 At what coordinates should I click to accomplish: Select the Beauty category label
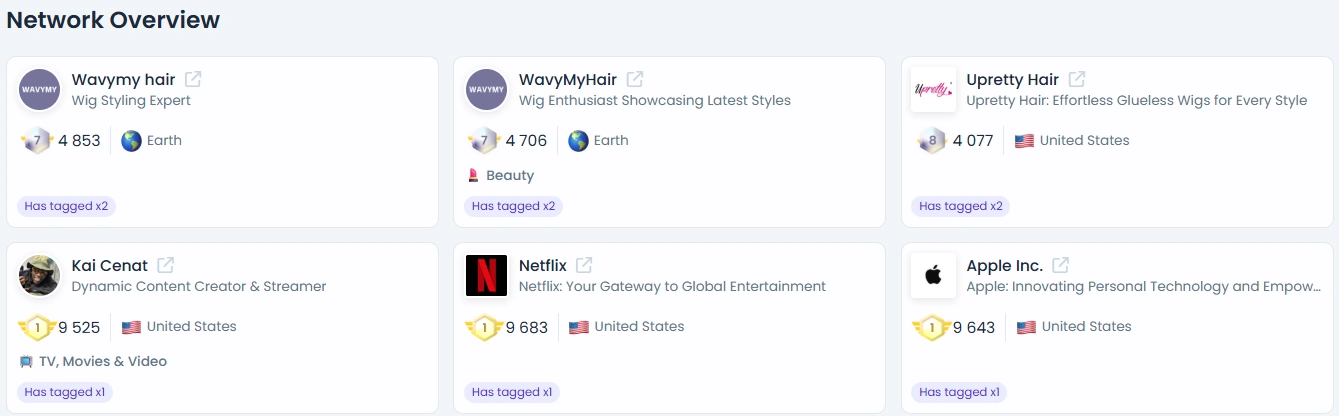coord(510,176)
